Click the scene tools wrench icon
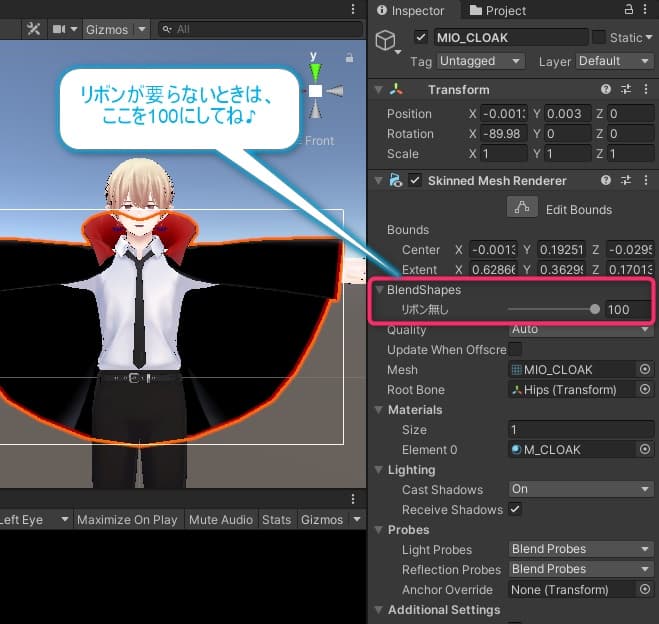Image resolution: width=659 pixels, height=624 pixels. click(34, 29)
